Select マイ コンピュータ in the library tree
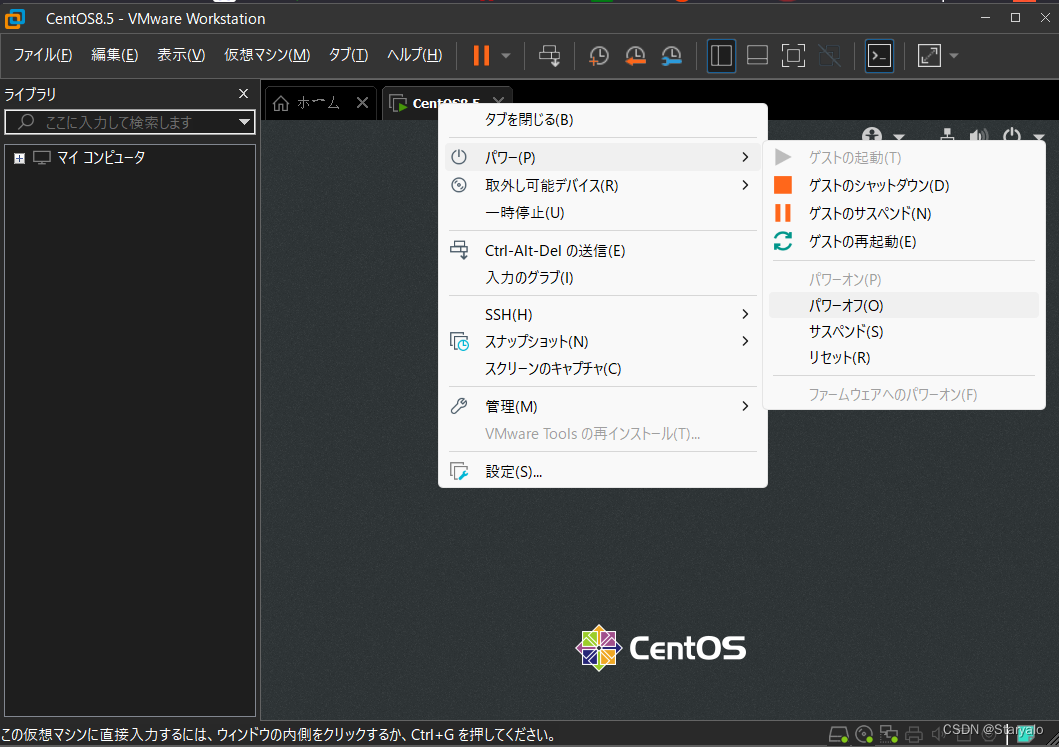 [101, 157]
